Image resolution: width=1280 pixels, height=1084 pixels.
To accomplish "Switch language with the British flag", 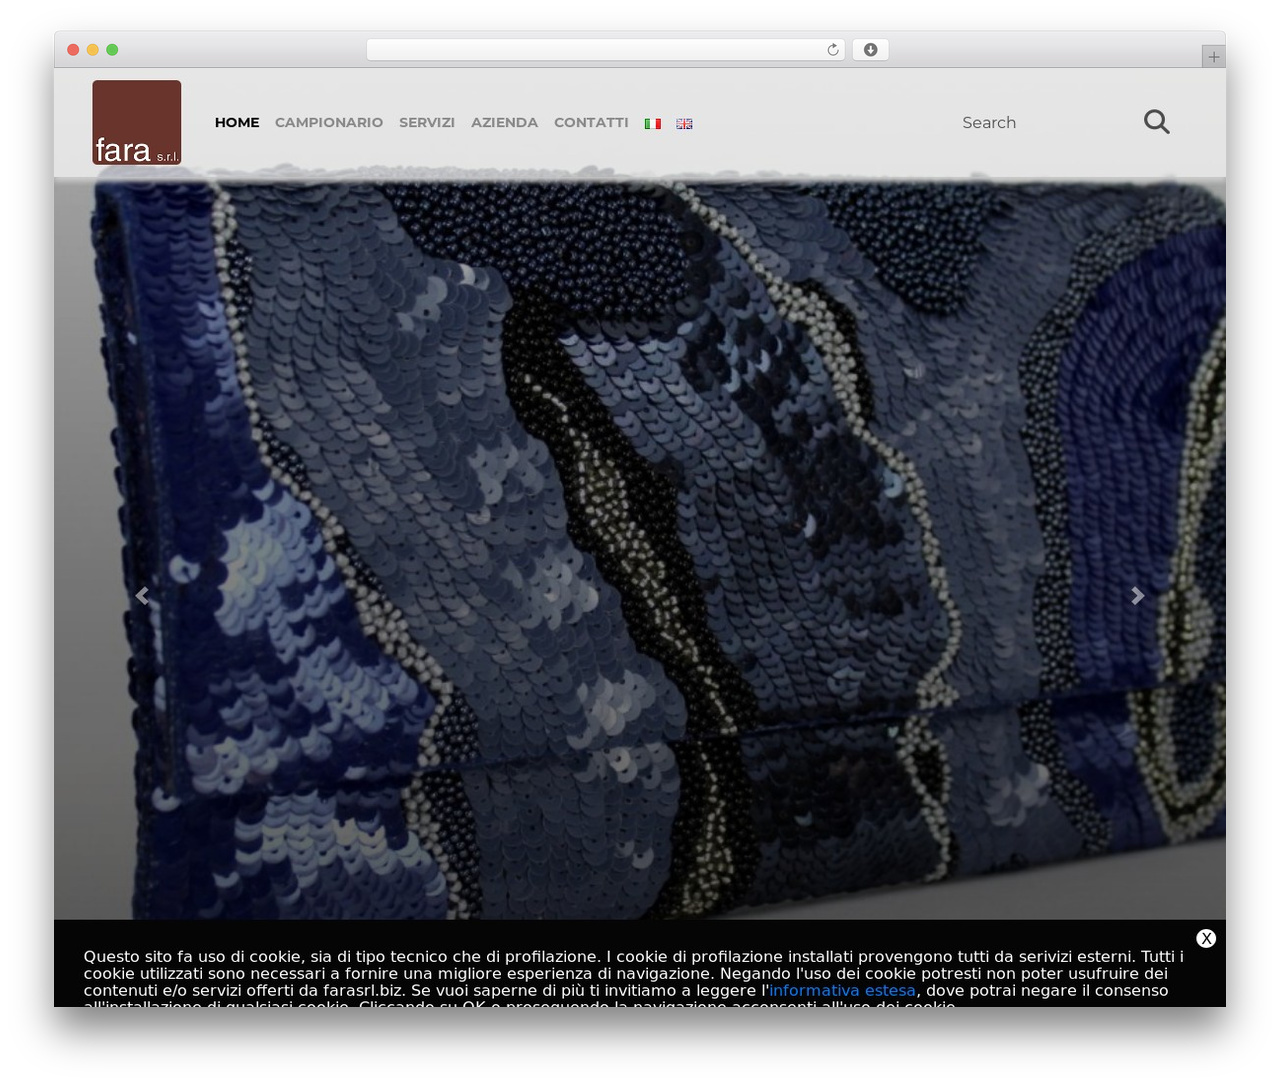I will pyautogui.click(x=684, y=124).
